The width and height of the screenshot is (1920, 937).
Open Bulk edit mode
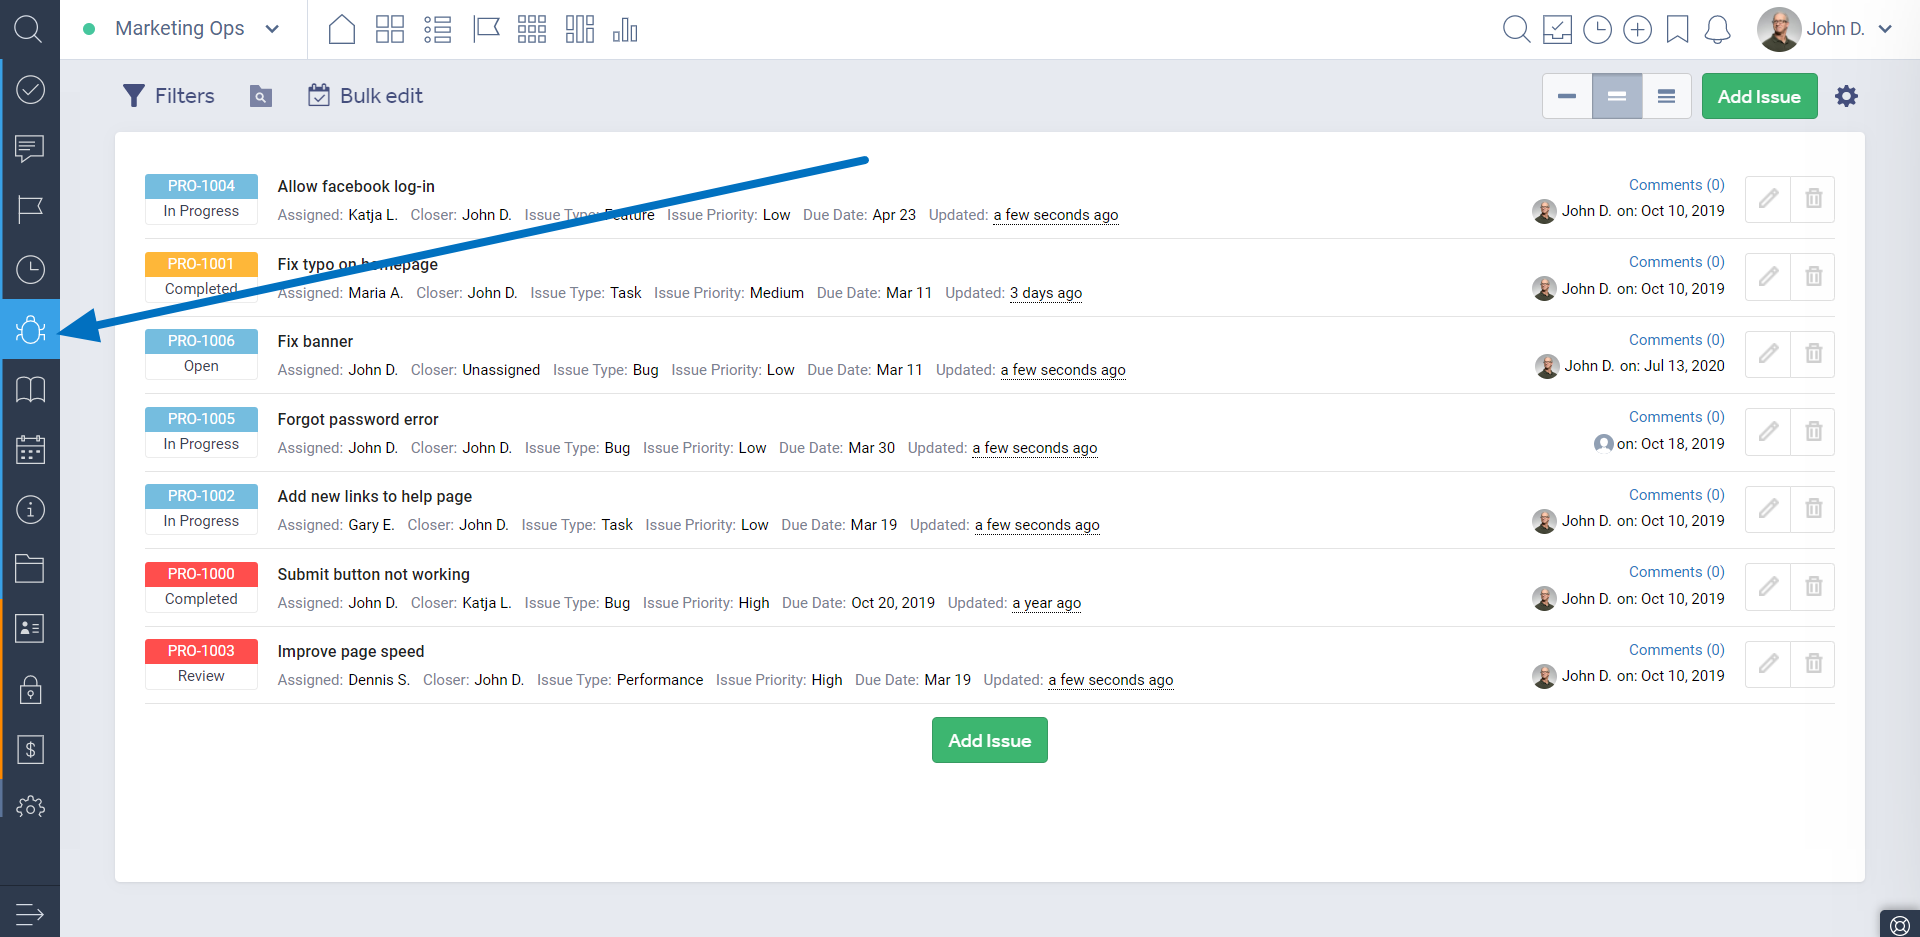click(365, 96)
